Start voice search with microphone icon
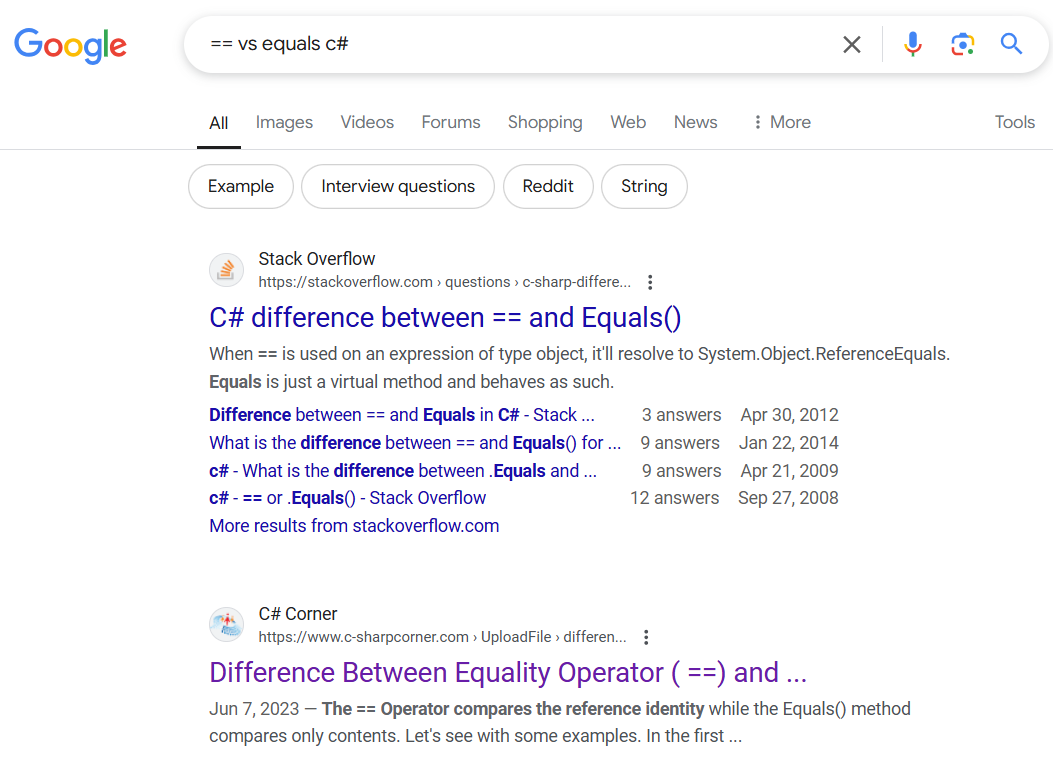Image resolution: width=1053 pixels, height=778 pixels. click(x=912, y=44)
